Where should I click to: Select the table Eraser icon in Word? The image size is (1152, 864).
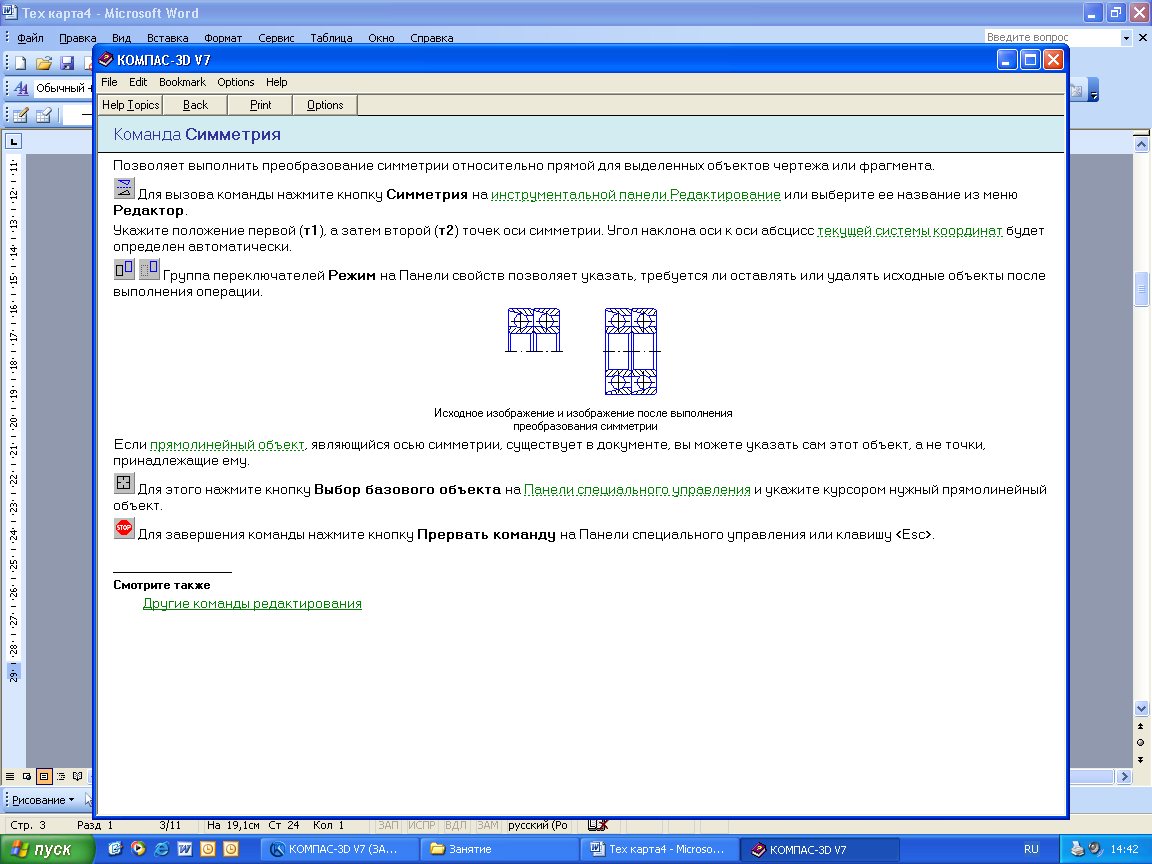point(44,115)
